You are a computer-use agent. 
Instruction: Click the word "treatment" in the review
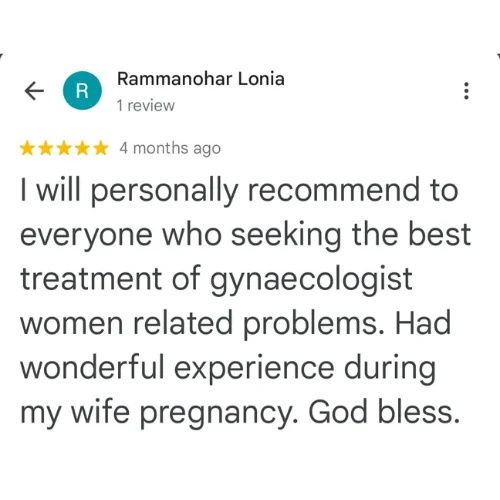pos(91,279)
